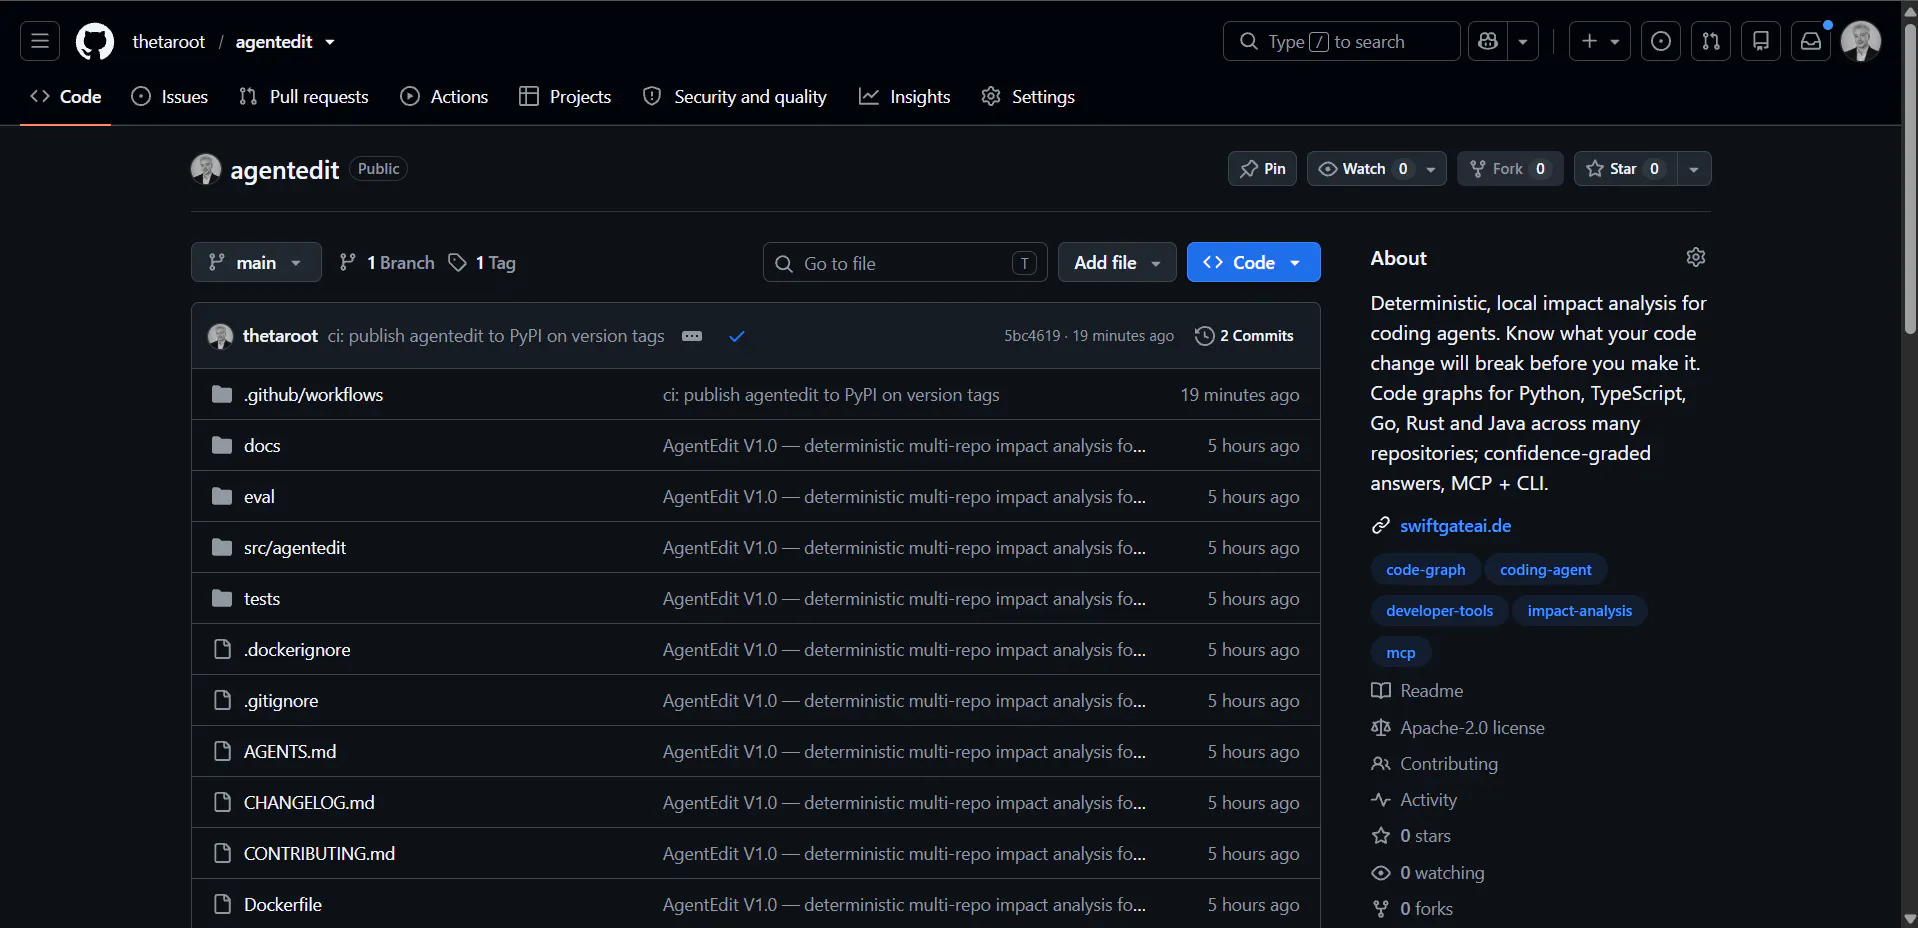Open the docs folder
Screen dimensions: 1918x928
tap(262, 446)
